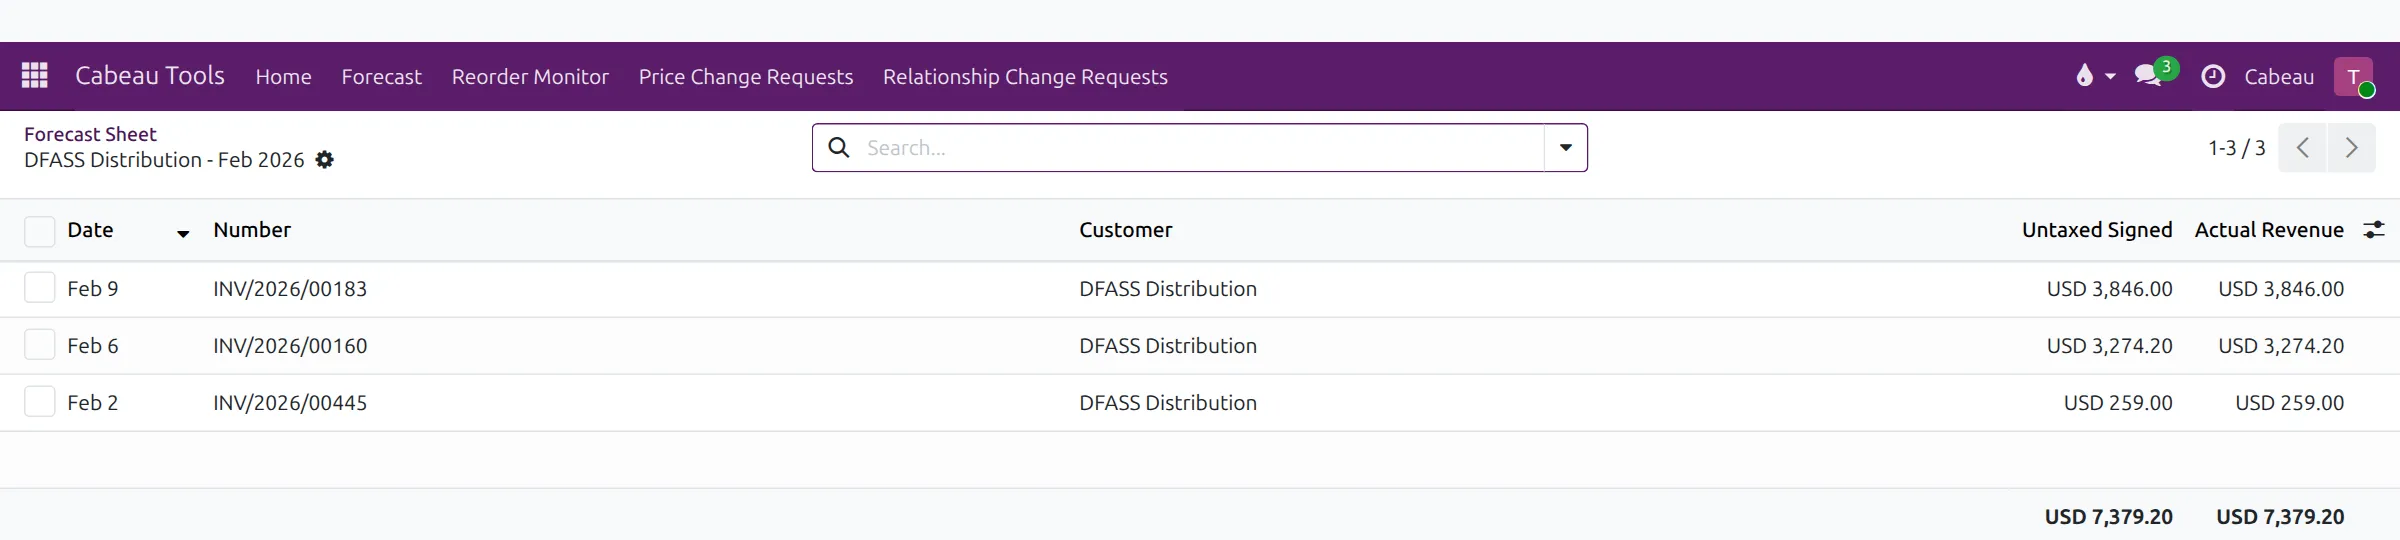Click the gear icon beside Feb 2026
2400x540 pixels.
[325, 160]
